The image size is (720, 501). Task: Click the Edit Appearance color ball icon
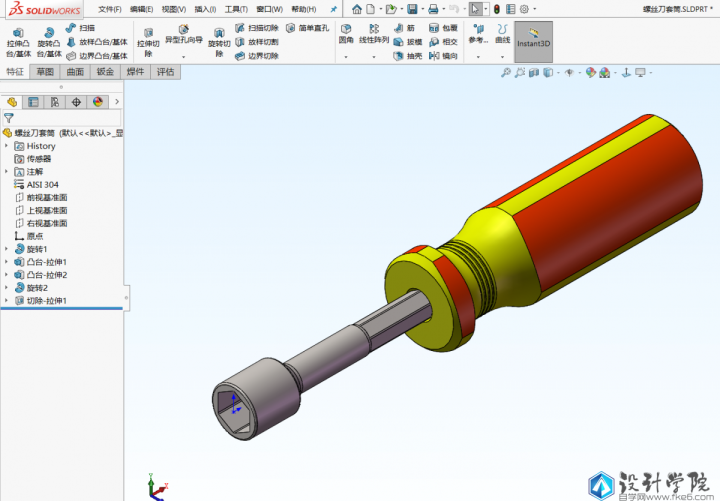[x=591, y=72]
